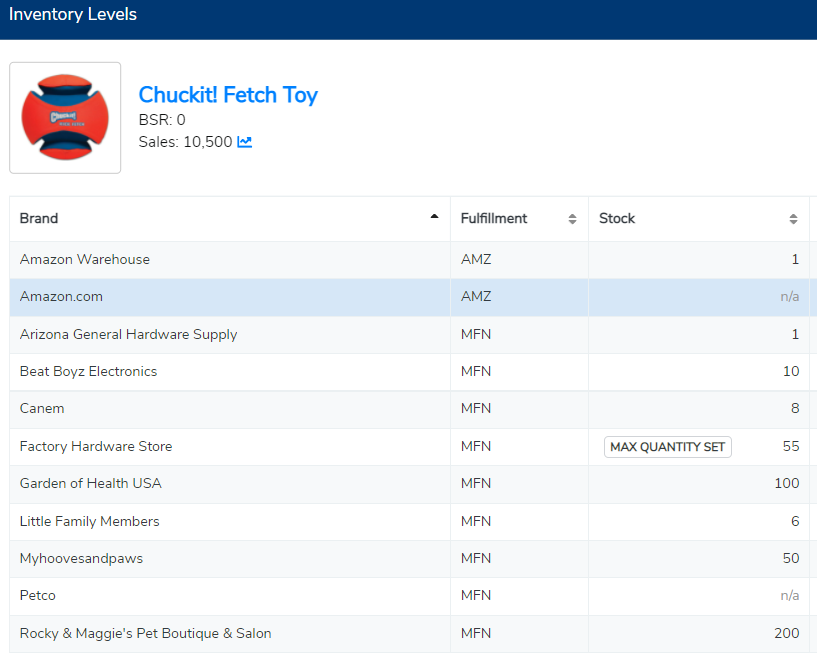Screen dimensions: 817x653
Task: Click the Chuckit ball product thumbnail
Action: tap(65, 118)
